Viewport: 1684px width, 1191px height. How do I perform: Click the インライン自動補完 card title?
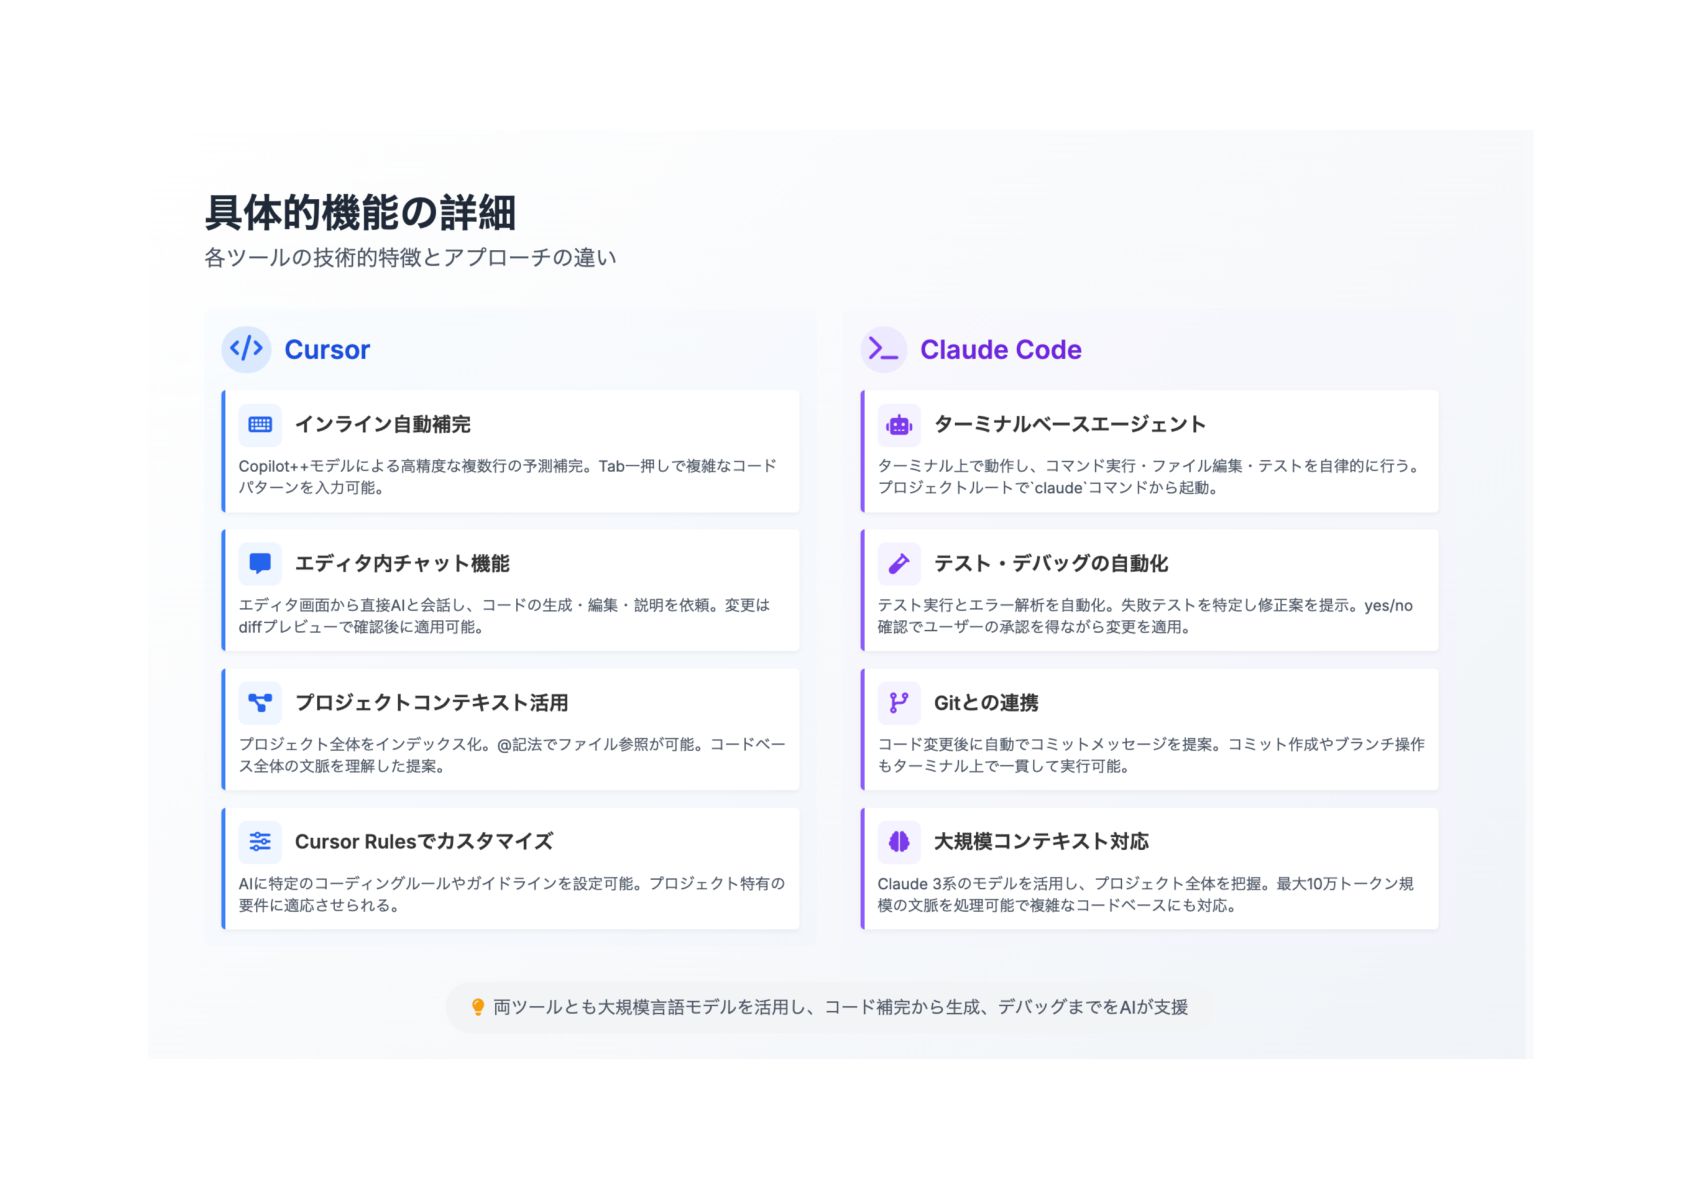[382, 424]
